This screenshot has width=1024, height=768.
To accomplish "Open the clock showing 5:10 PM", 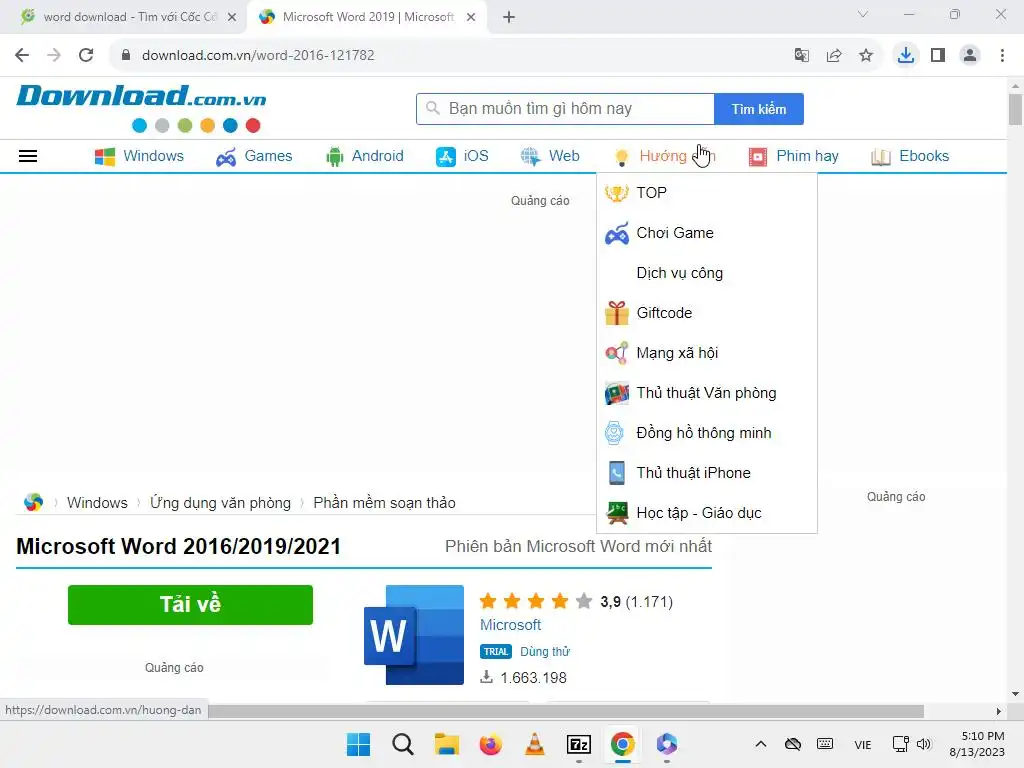I will pos(977,744).
